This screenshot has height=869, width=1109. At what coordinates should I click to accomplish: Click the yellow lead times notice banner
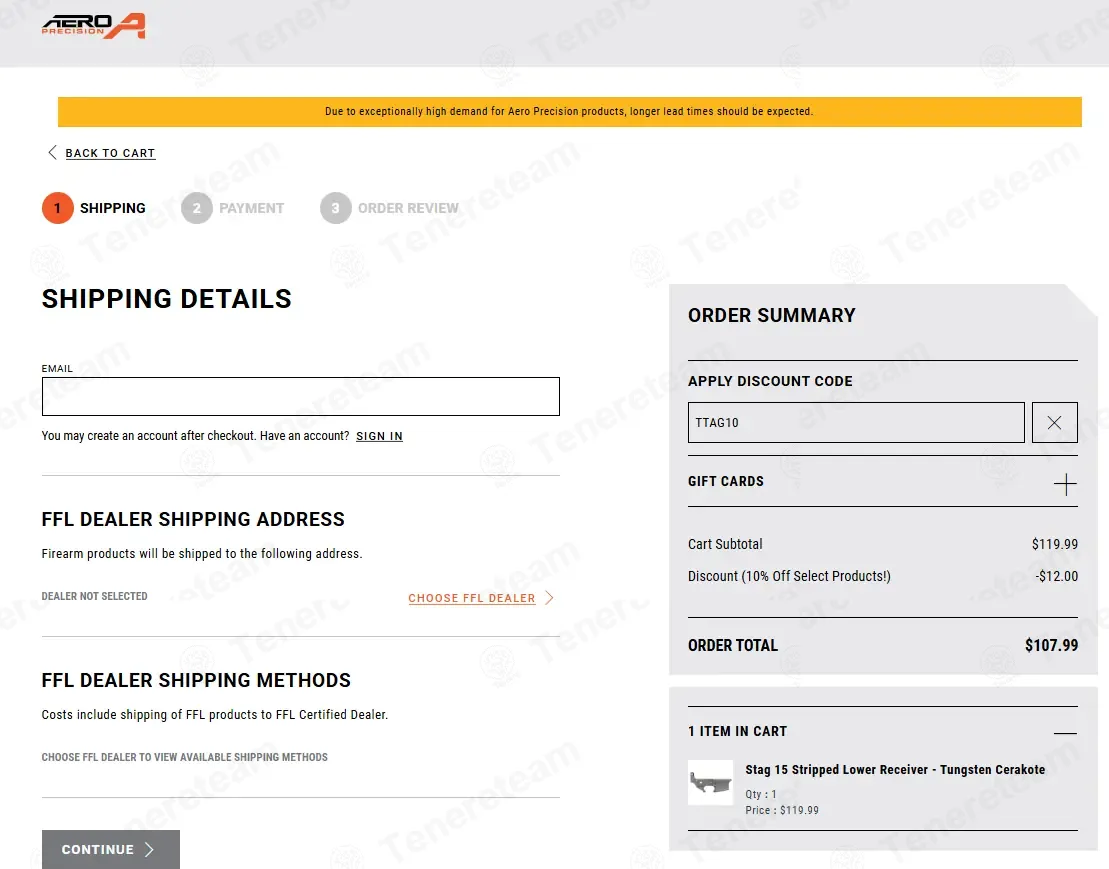click(x=569, y=112)
